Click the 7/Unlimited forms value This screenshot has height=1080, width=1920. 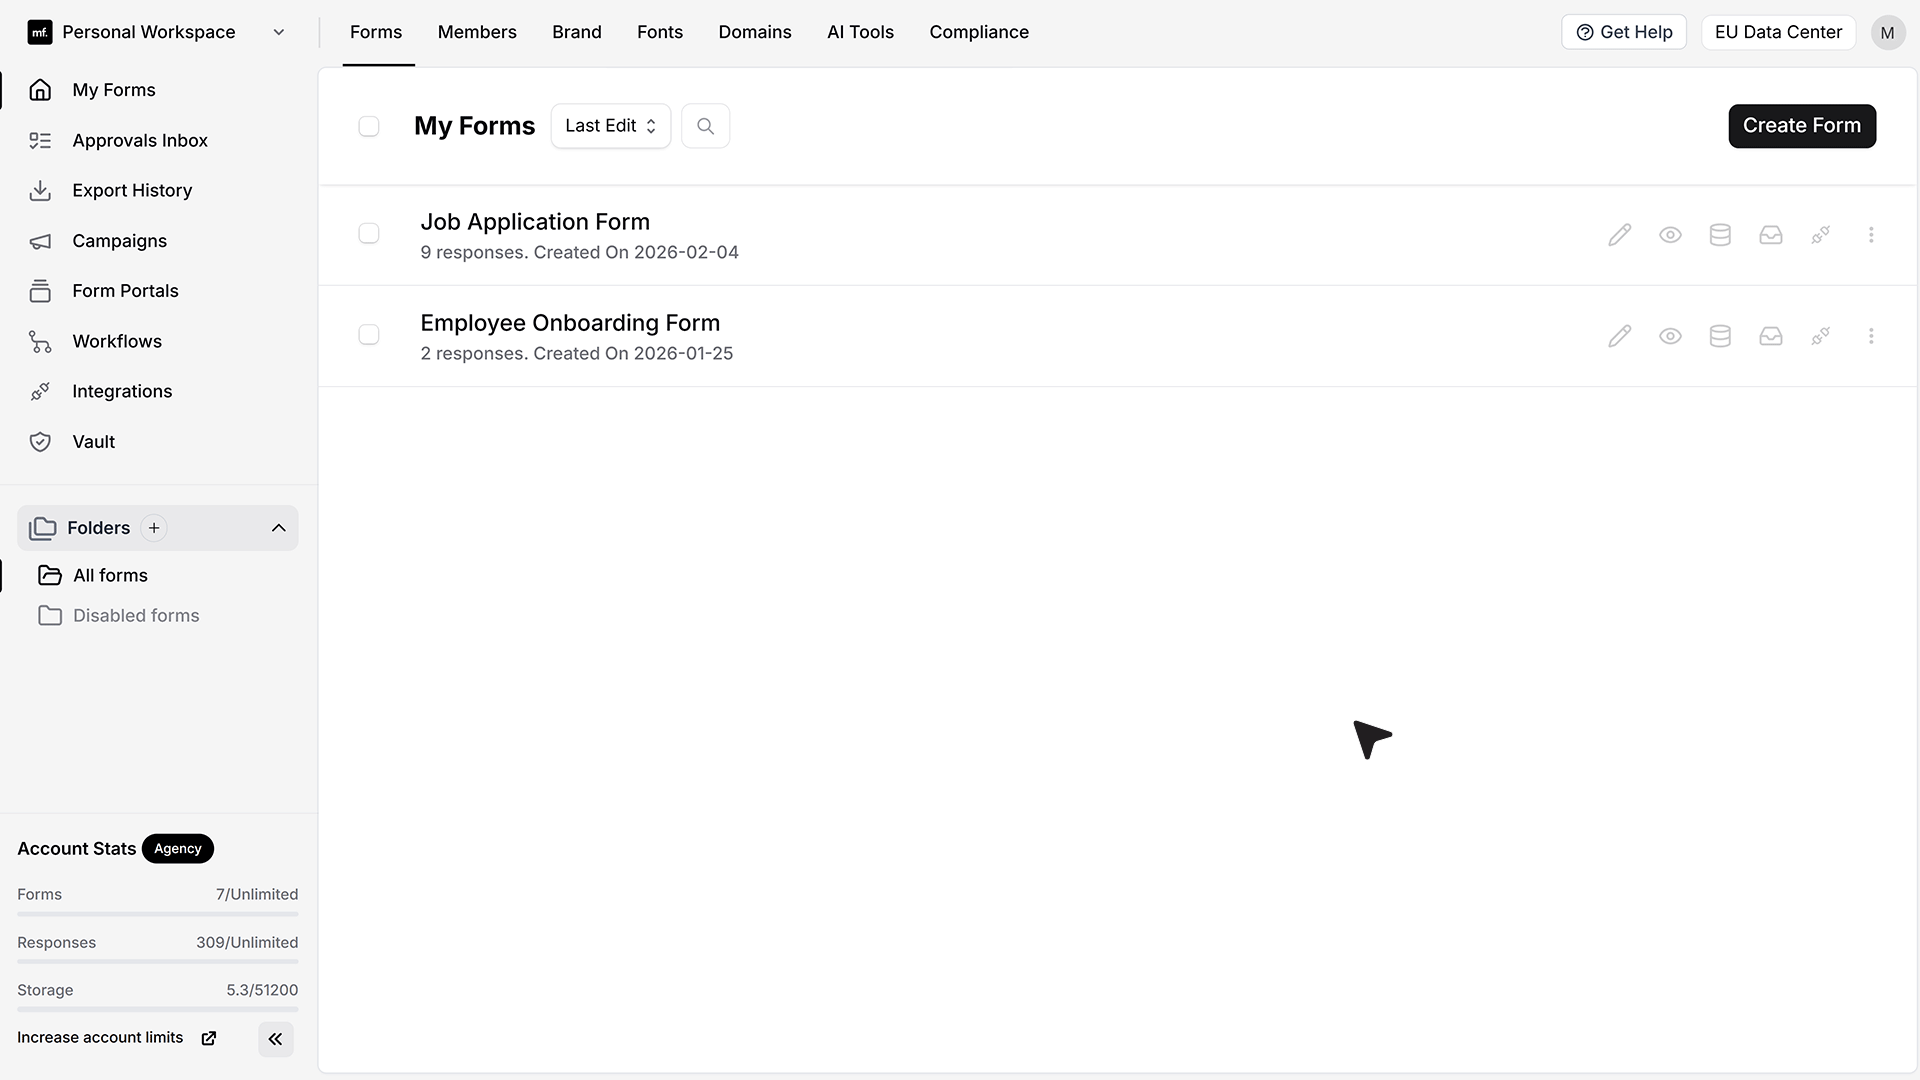(257, 895)
